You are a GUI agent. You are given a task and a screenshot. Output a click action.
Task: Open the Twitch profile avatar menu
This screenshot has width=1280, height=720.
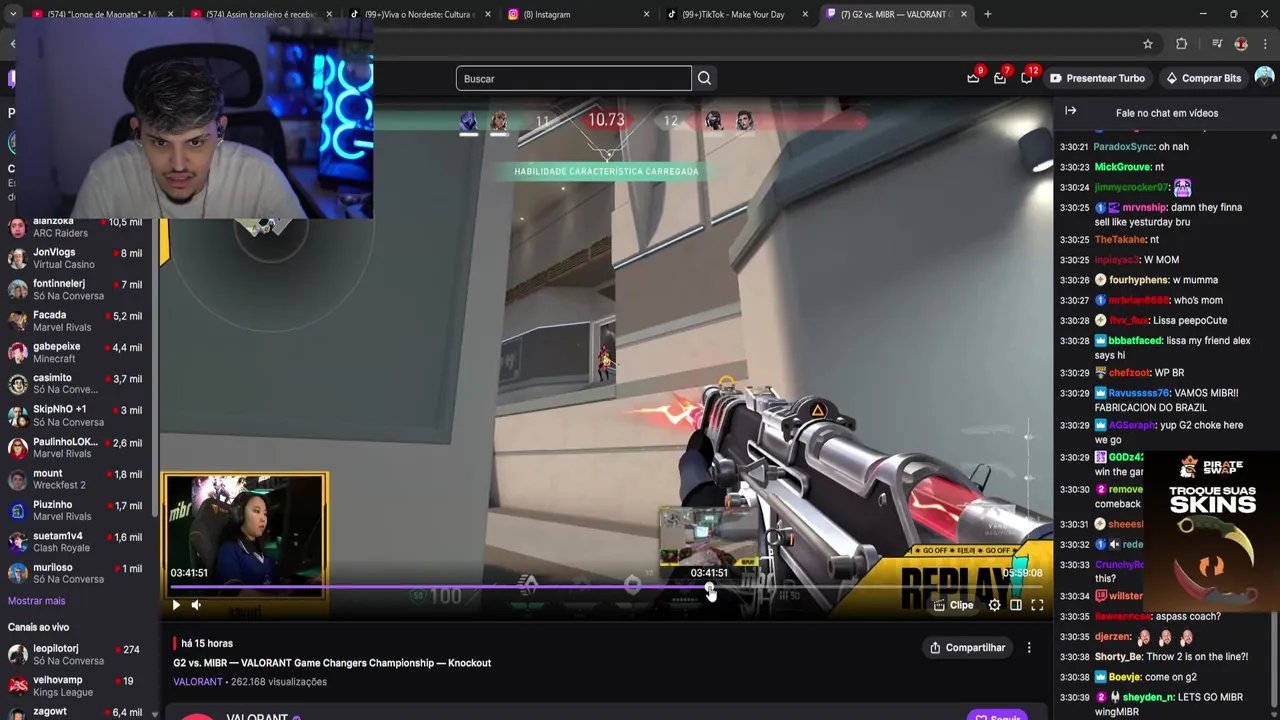tap(1264, 77)
